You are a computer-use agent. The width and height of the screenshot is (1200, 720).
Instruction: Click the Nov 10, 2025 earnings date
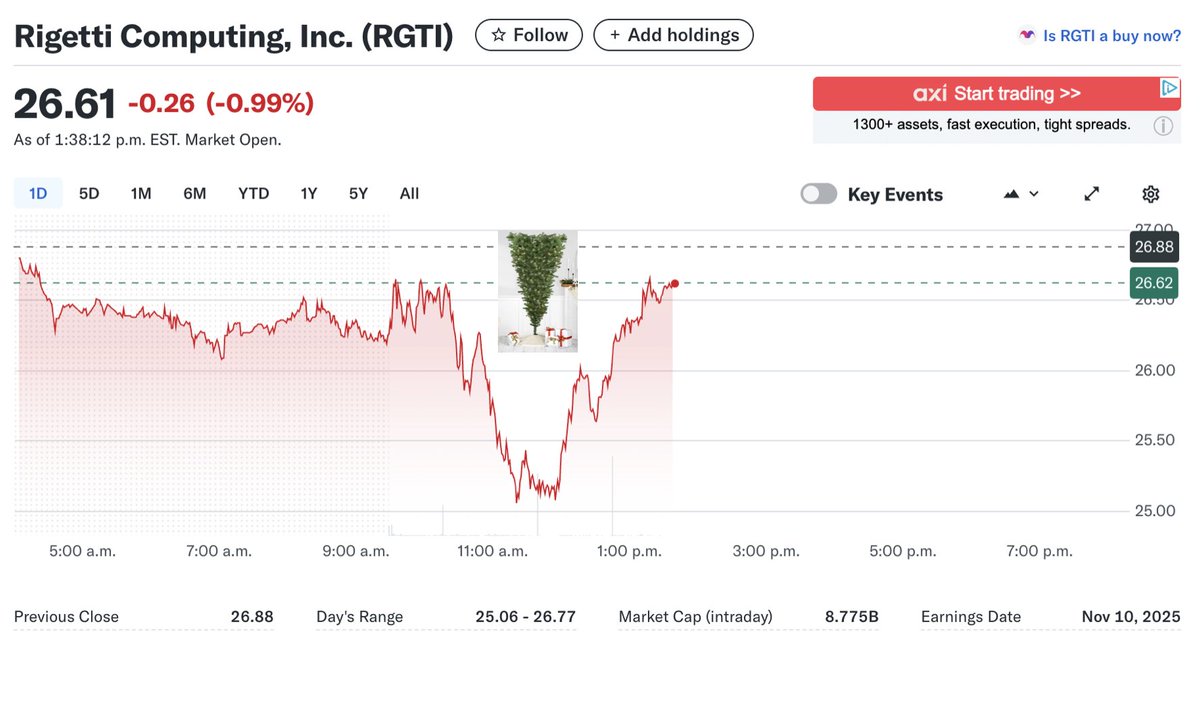point(1131,617)
